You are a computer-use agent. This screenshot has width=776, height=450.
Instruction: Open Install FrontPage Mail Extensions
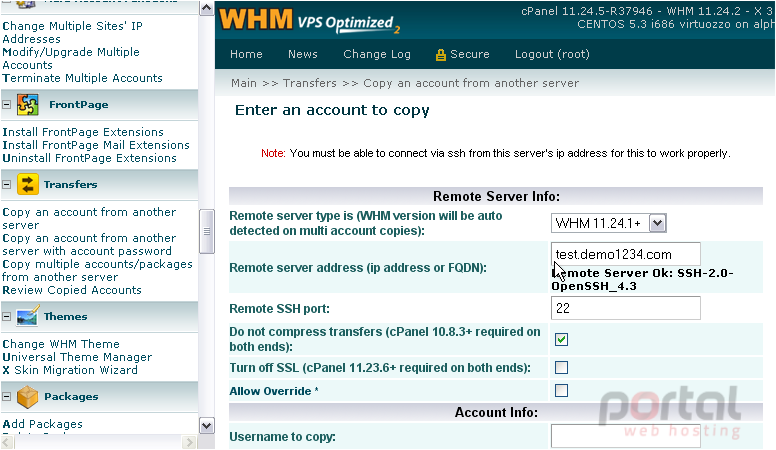tap(96, 145)
